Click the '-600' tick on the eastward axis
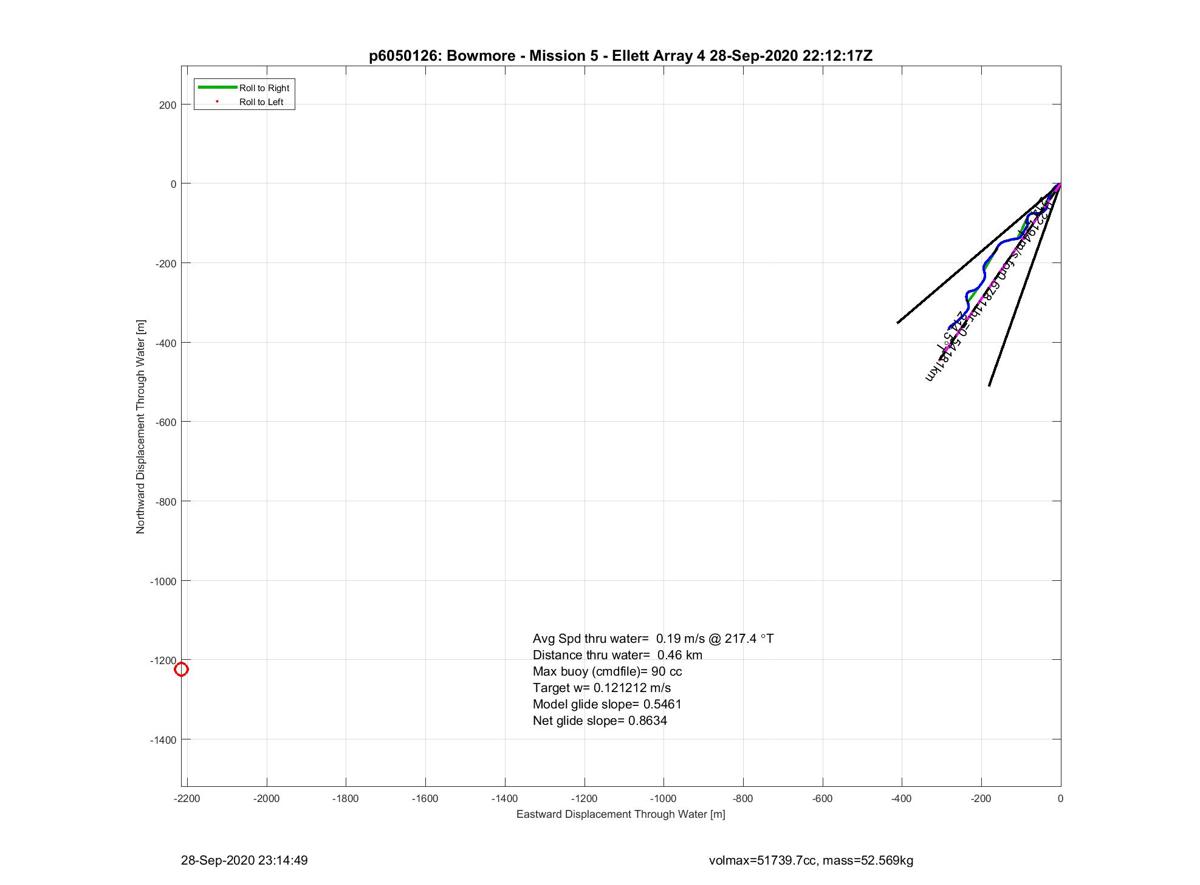Viewport: 1200px width, 885px height. (822, 799)
